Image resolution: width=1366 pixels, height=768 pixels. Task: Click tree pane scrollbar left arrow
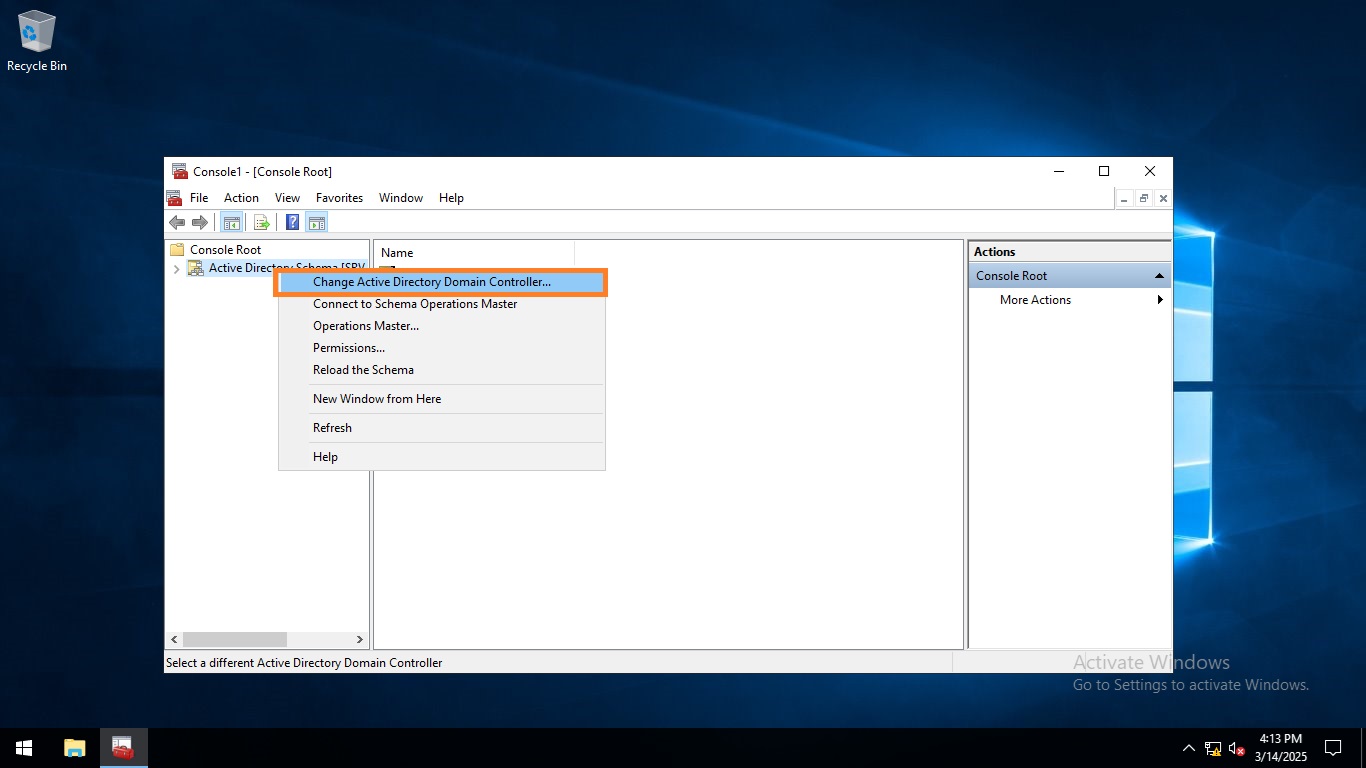[174, 639]
